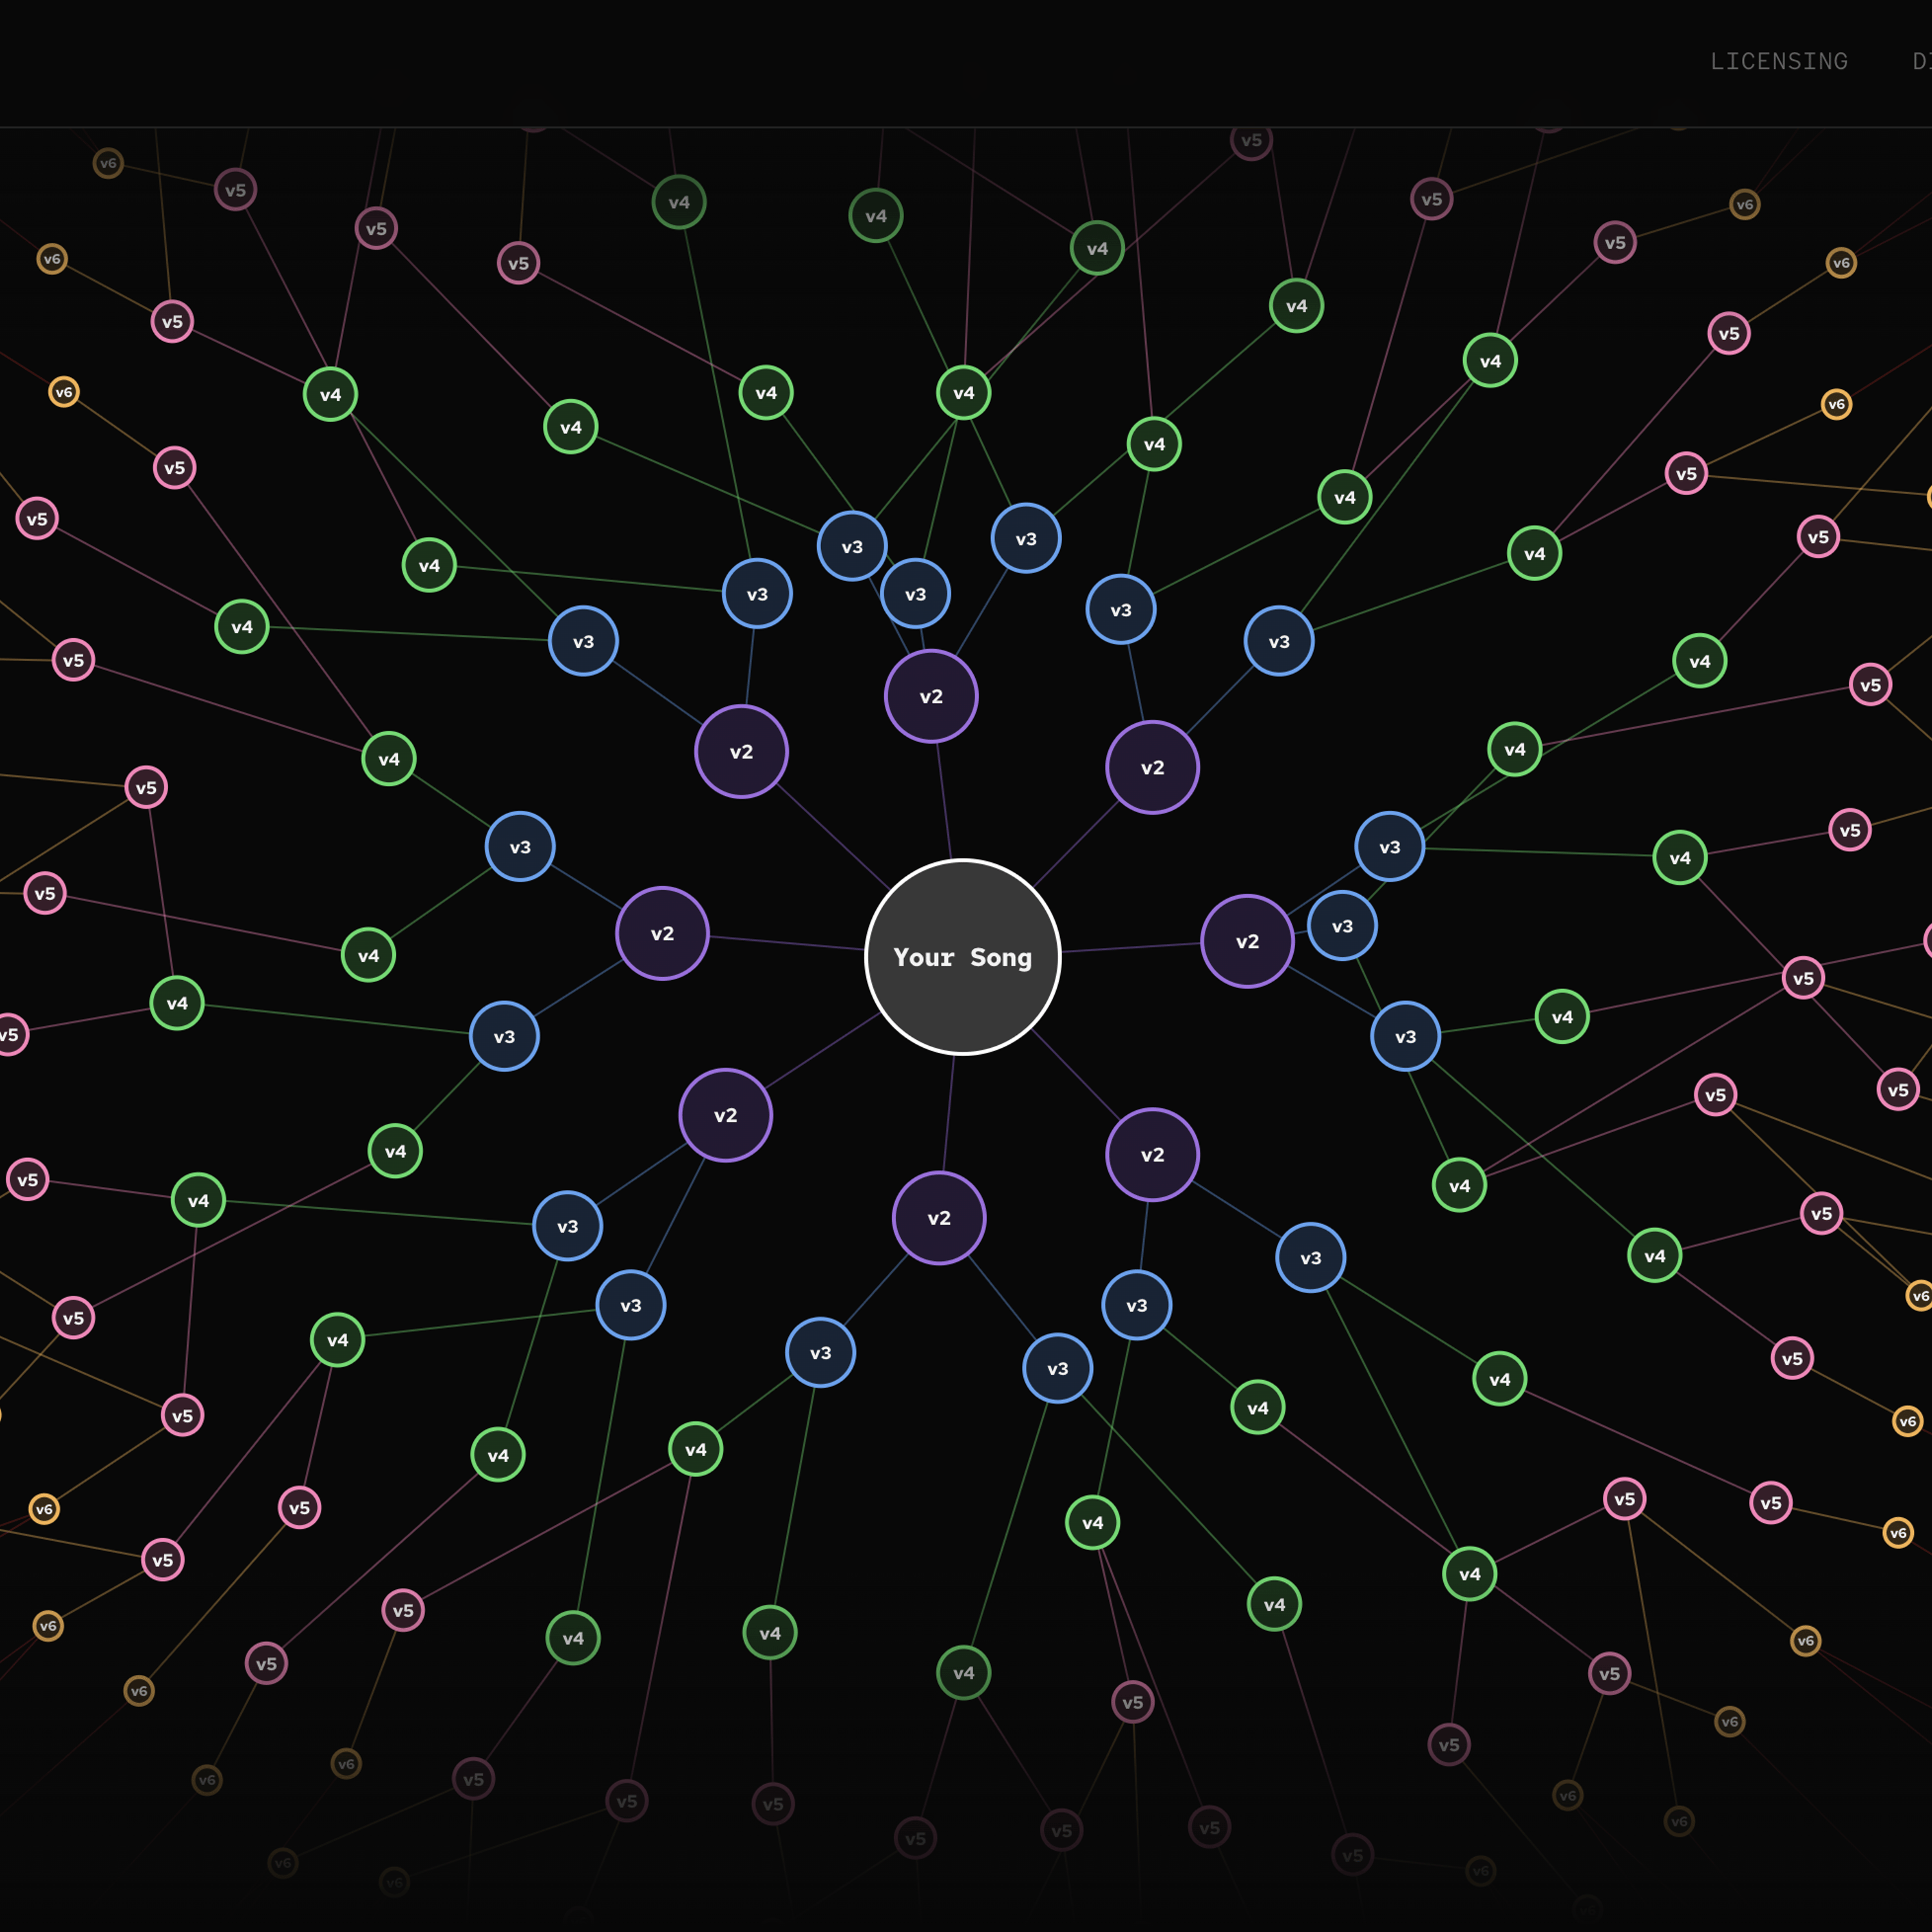Click the v2 node upper-left of Your Song
1932x1932 pixels.
coord(741,752)
